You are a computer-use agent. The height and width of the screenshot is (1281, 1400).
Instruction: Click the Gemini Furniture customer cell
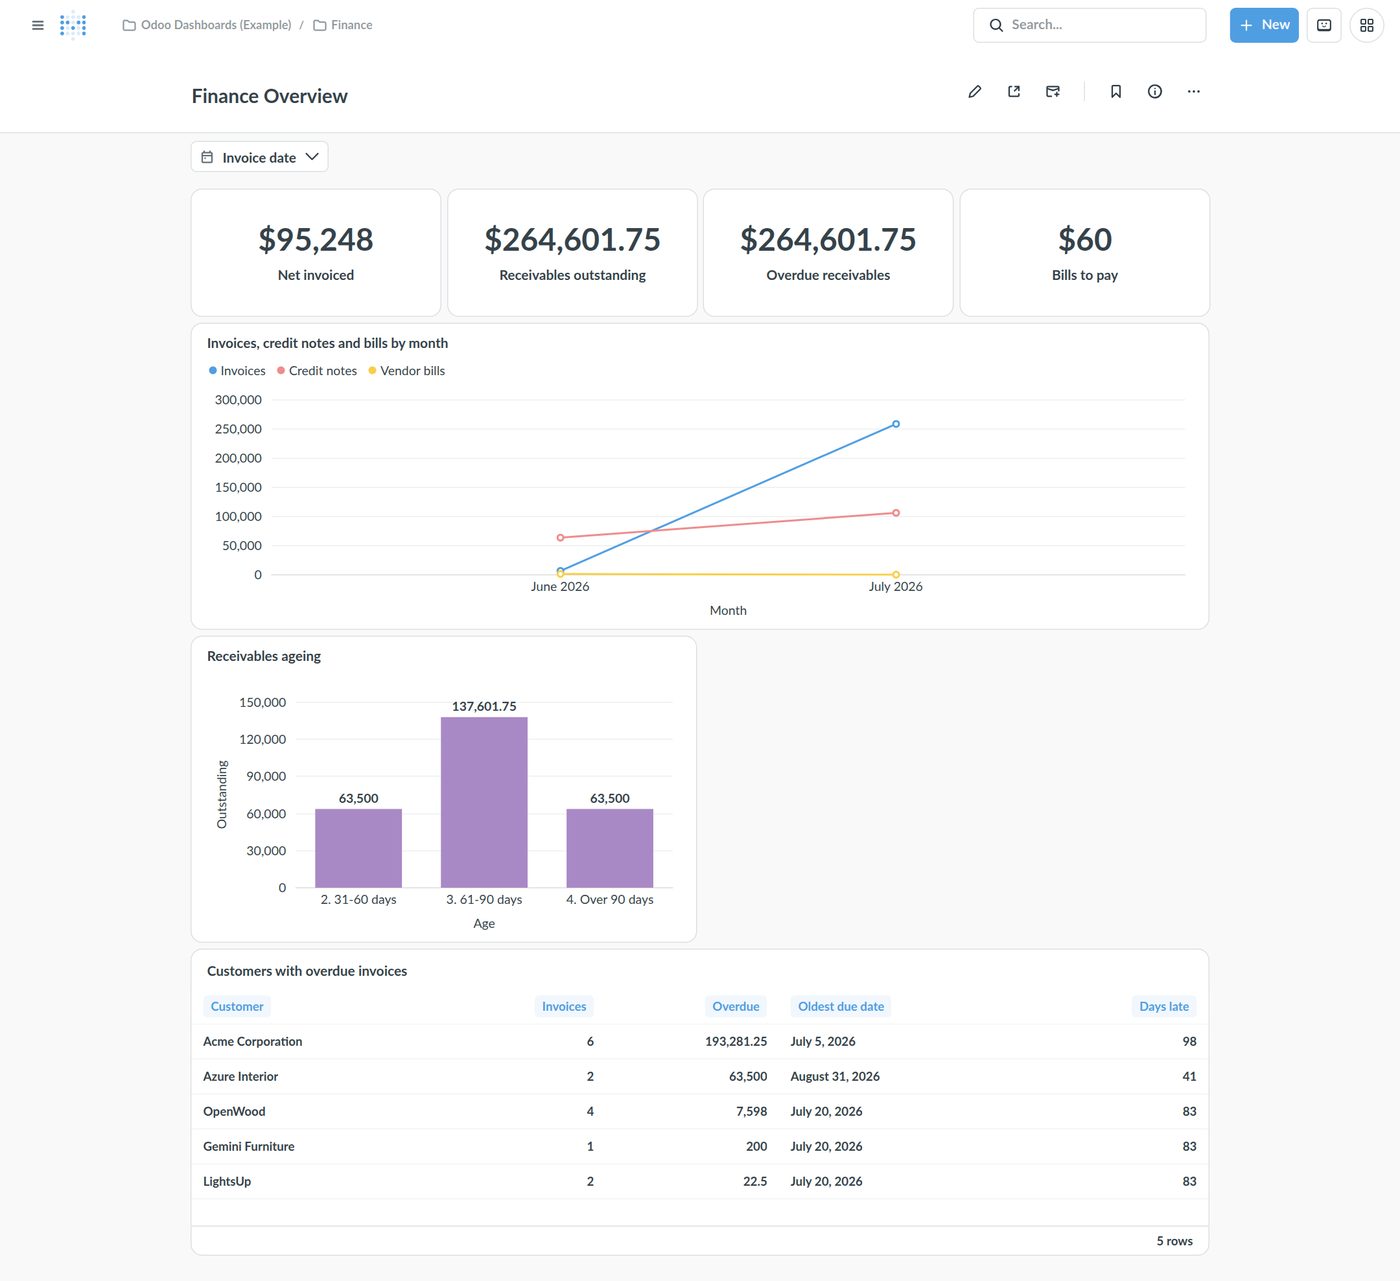coord(249,1147)
